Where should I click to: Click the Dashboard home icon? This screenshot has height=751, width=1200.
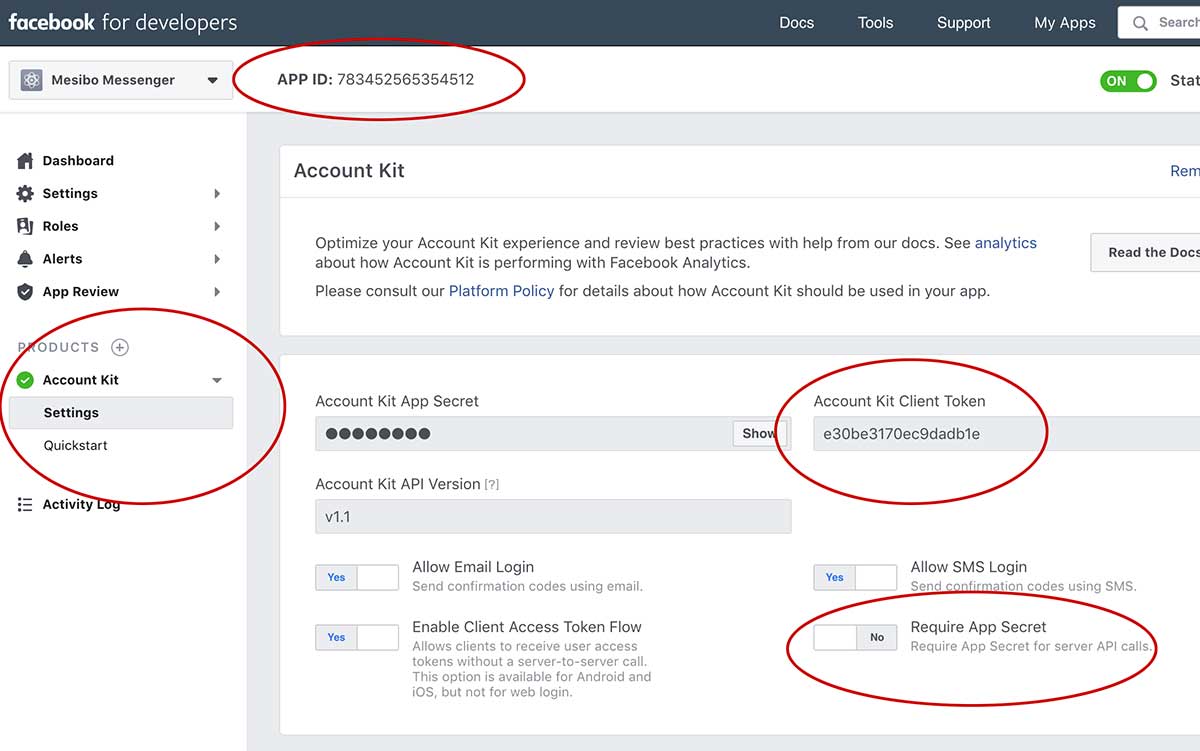25,161
